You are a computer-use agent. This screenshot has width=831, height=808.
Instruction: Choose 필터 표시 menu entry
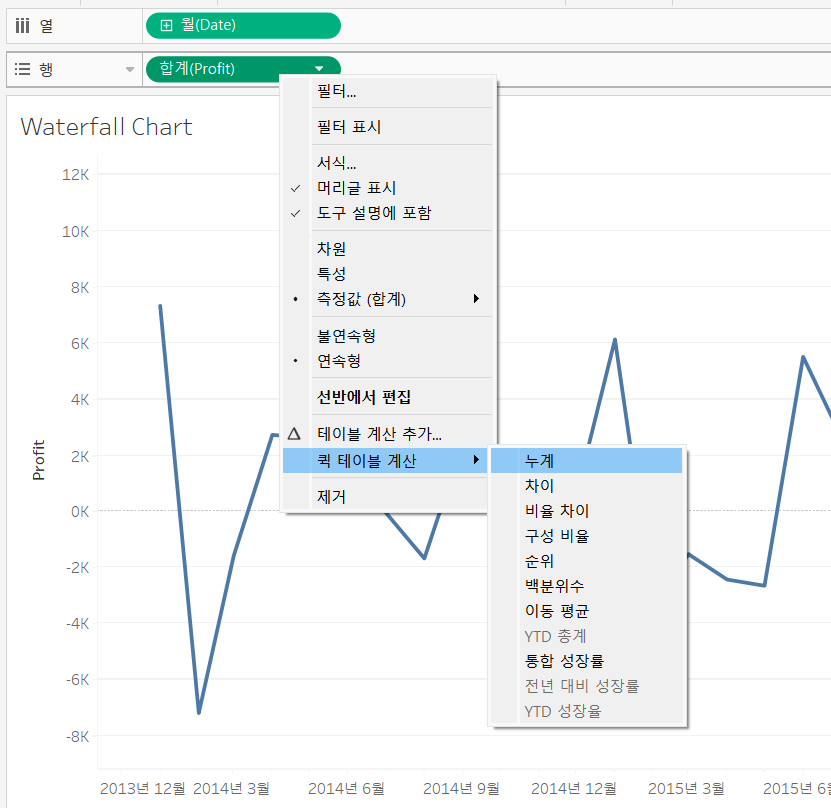click(388, 127)
